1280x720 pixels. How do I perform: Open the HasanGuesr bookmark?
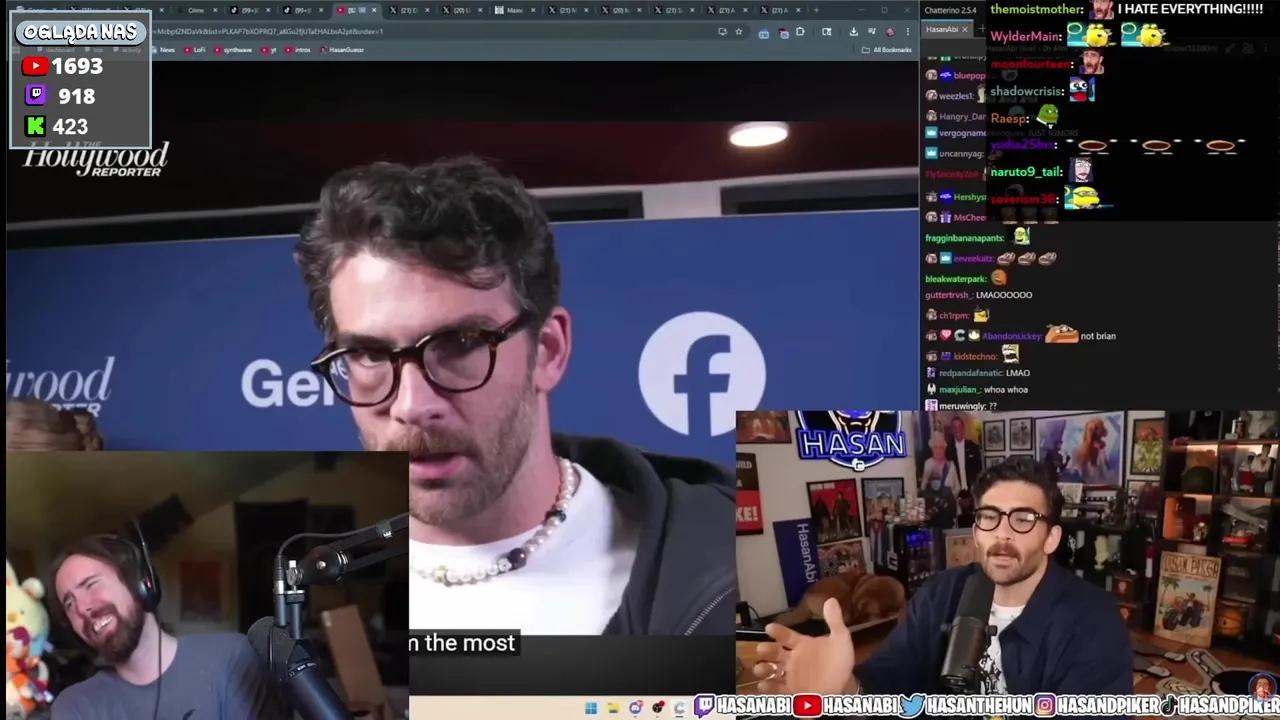(x=340, y=49)
